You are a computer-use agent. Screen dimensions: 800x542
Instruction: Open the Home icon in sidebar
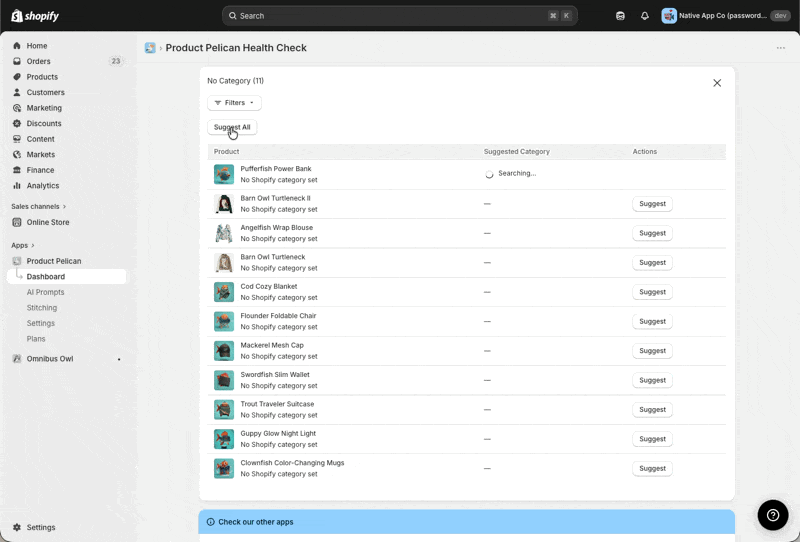[17, 45]
